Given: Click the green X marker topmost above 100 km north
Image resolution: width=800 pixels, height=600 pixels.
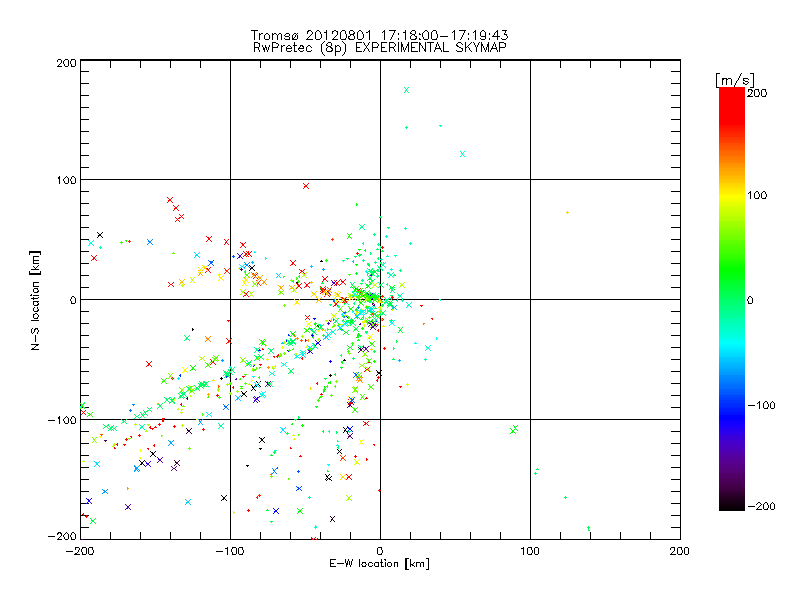Looking at the screenshot, I should (x=407, y=90).
